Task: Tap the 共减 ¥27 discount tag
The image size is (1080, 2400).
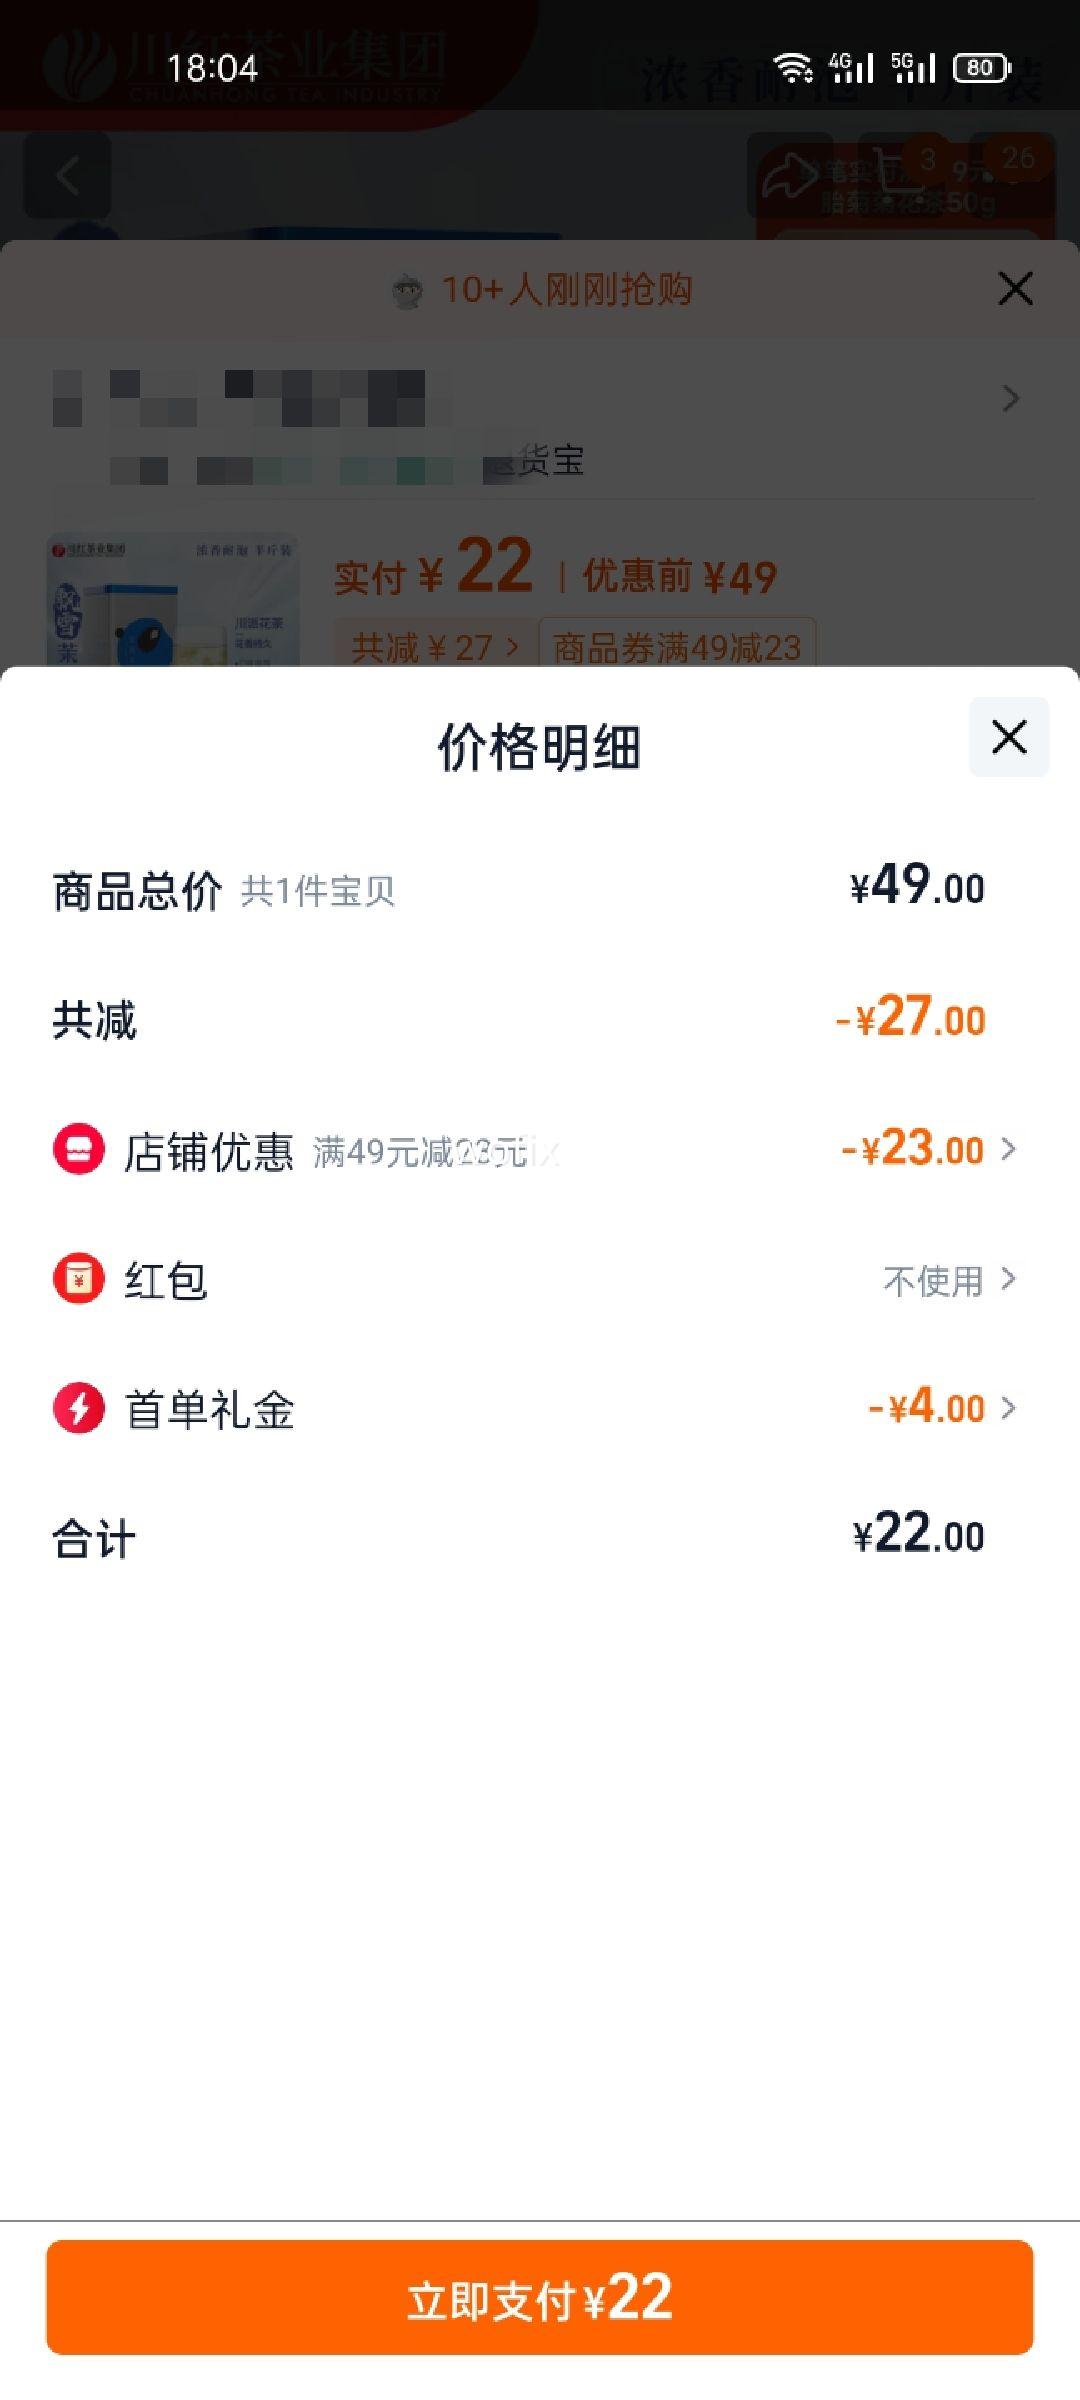Action: tap(435, 647)
